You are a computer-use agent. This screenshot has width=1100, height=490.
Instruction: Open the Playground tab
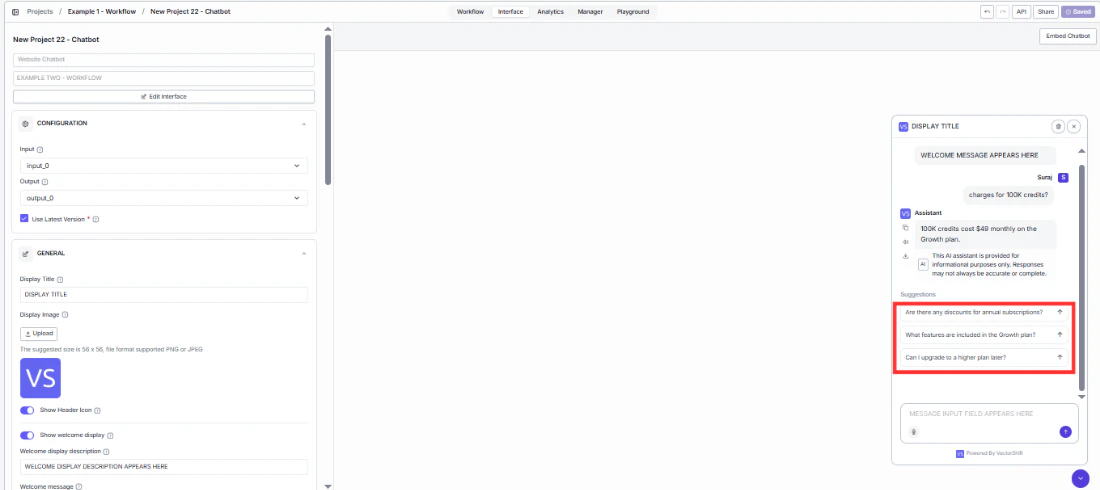point(633,12)
